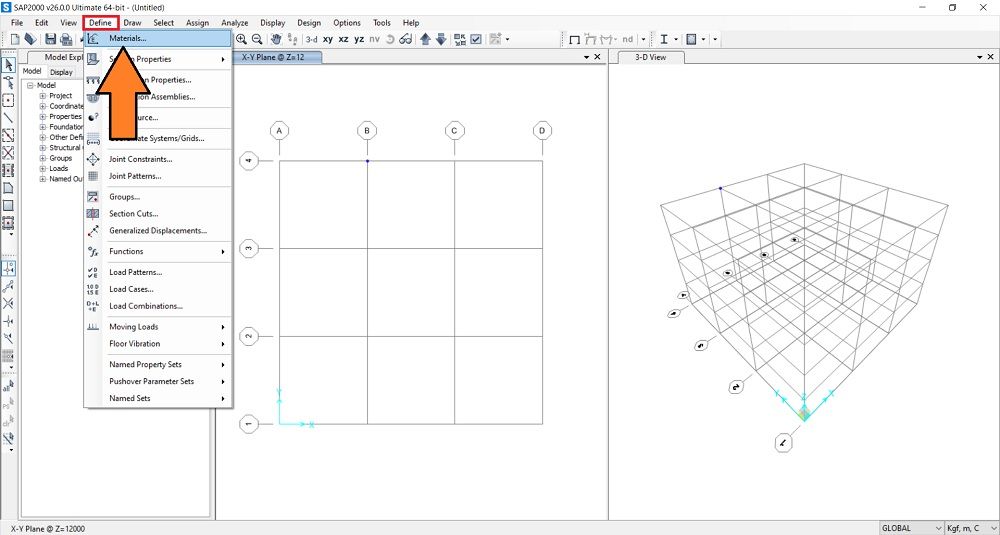Open the Assign menu
This screenshot has width=1000, height=535.
(197, 22)
